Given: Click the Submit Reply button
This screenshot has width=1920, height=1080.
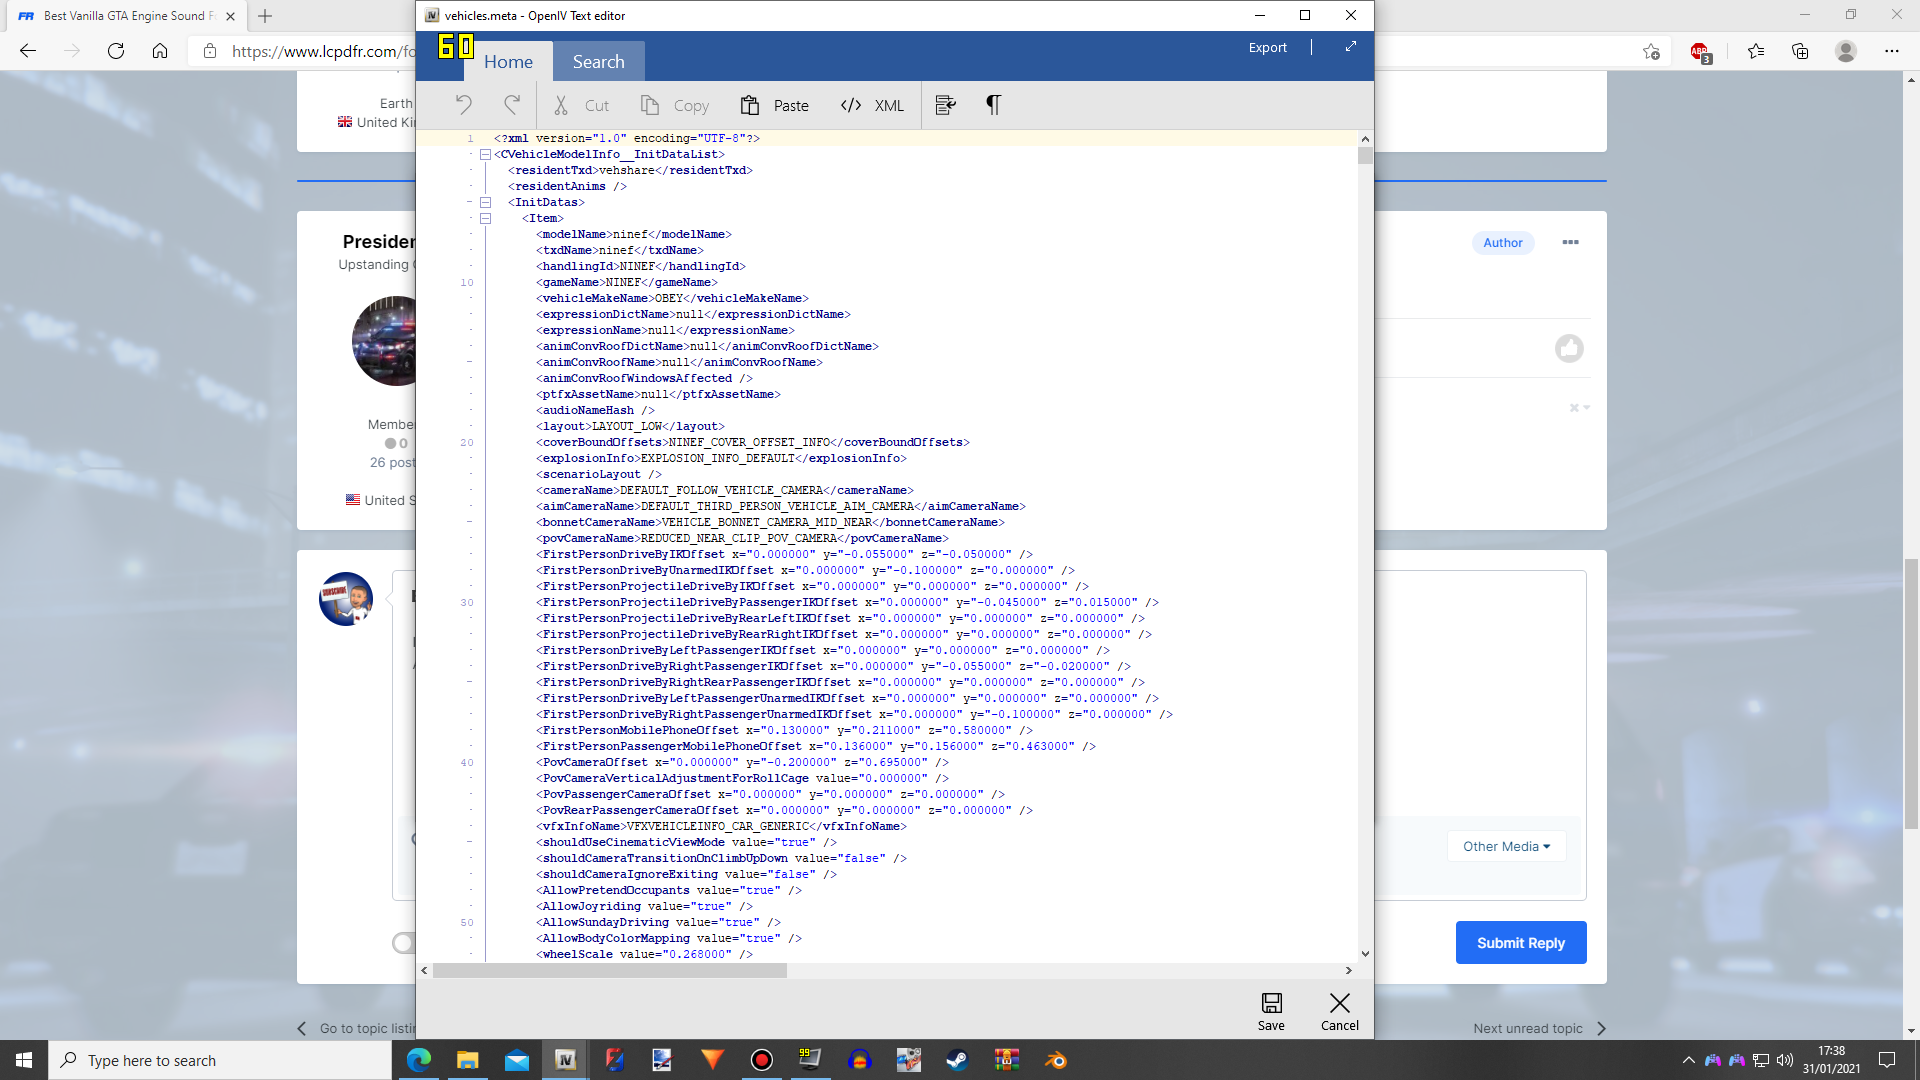Looking at the screenshot, I should (1520, 943).
